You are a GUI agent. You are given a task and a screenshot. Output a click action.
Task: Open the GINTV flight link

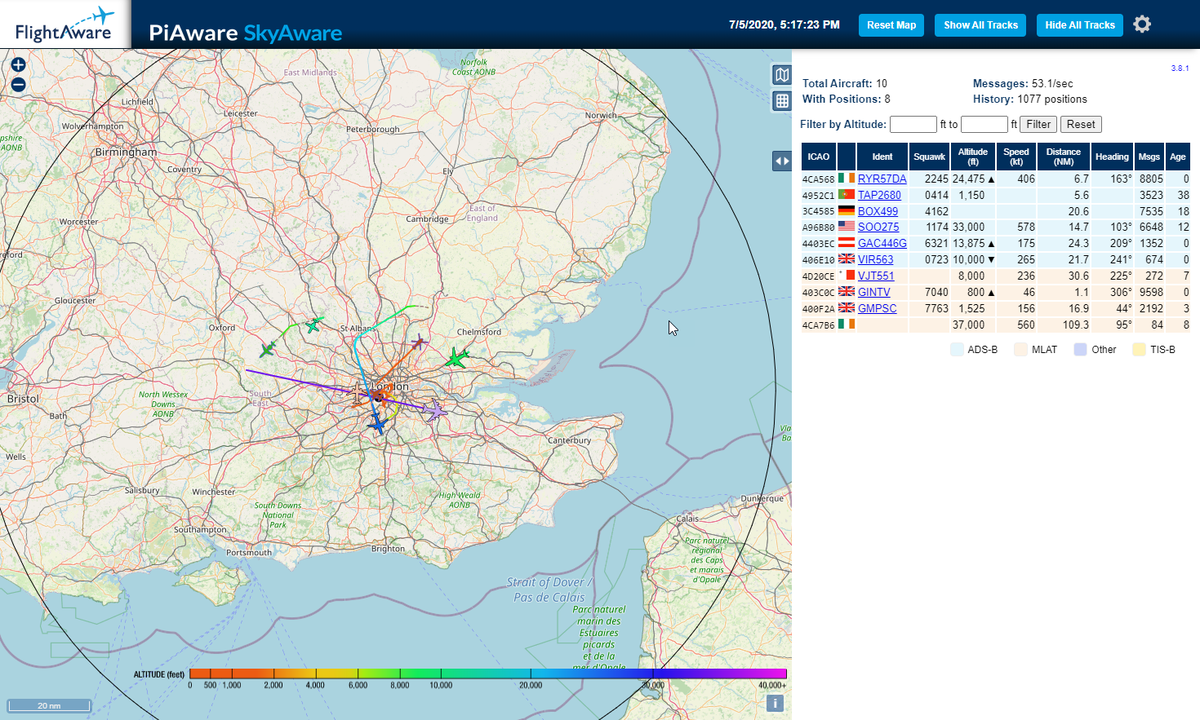click(x=876, y=292)
